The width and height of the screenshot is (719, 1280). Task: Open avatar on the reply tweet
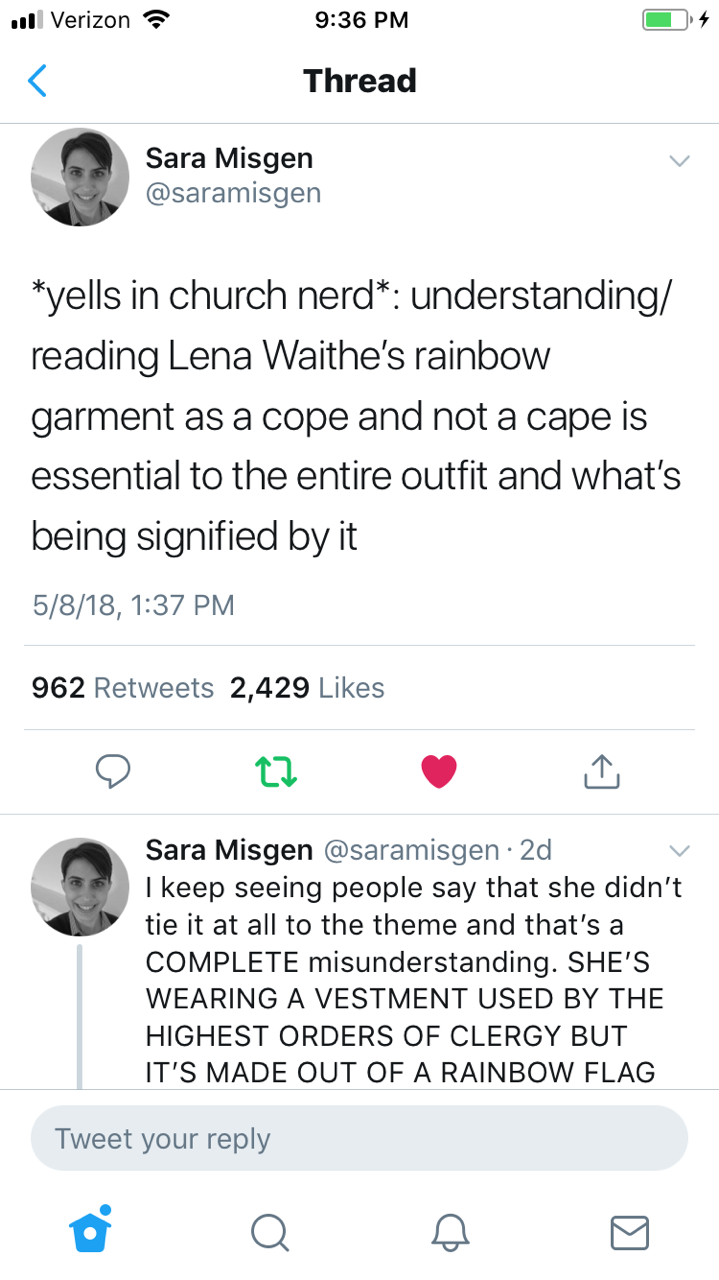pos(80,886)
